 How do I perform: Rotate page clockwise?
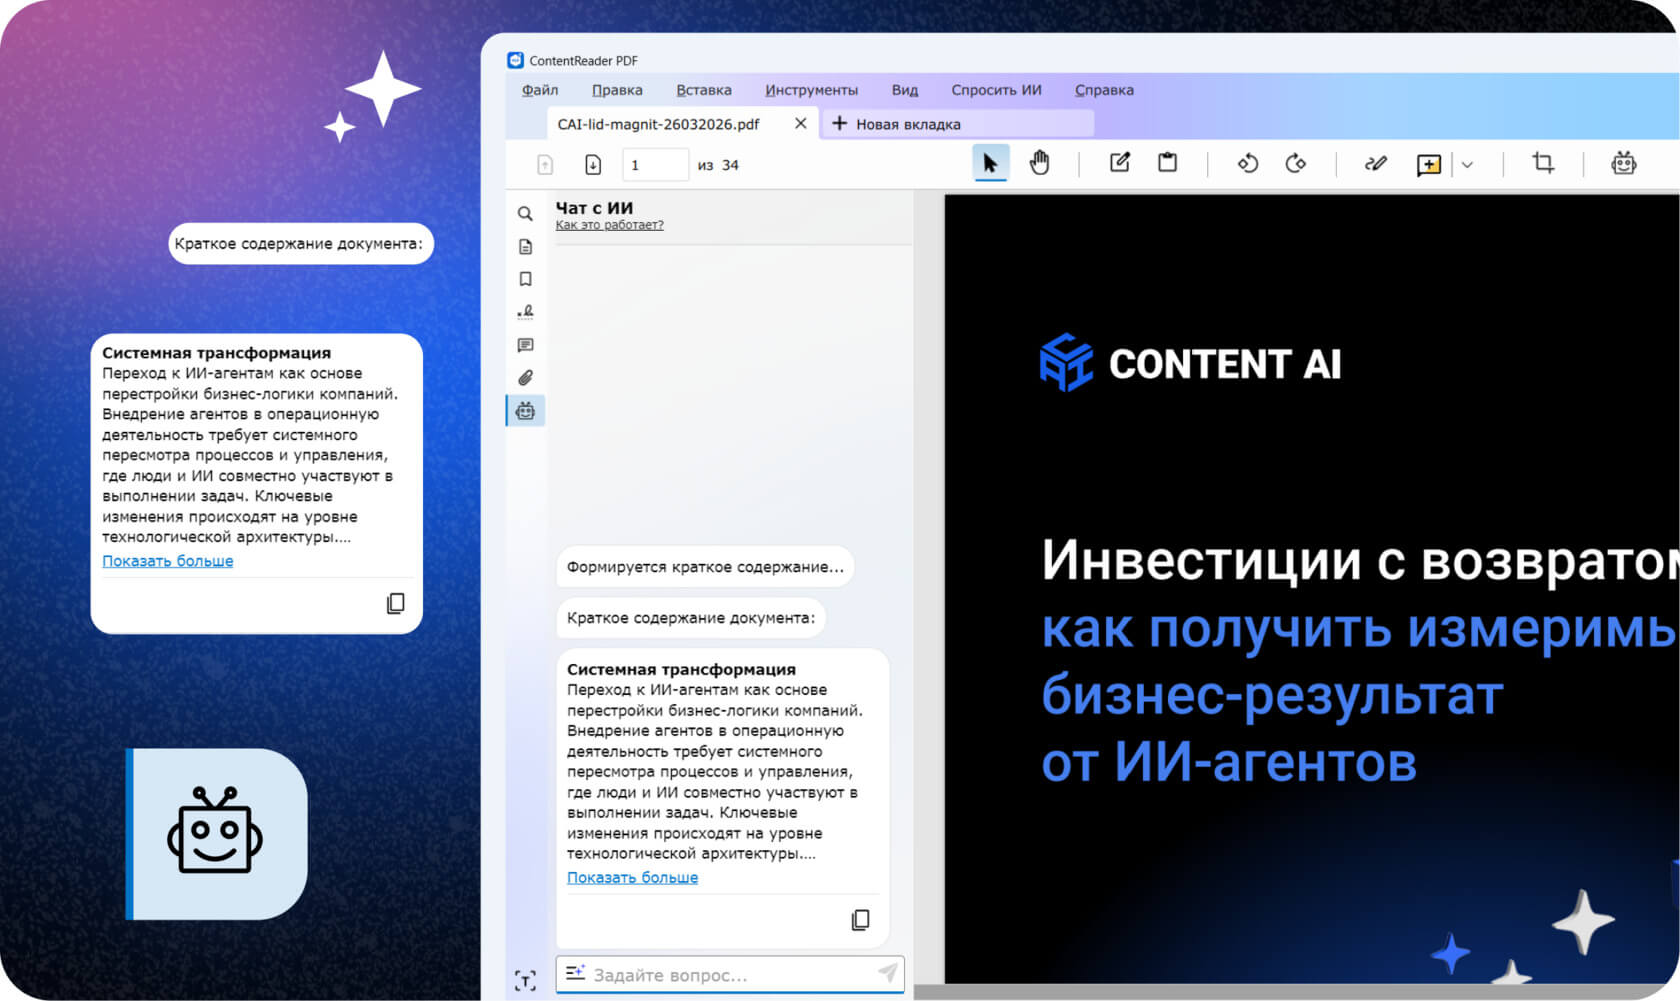(x=1296, y=163)
